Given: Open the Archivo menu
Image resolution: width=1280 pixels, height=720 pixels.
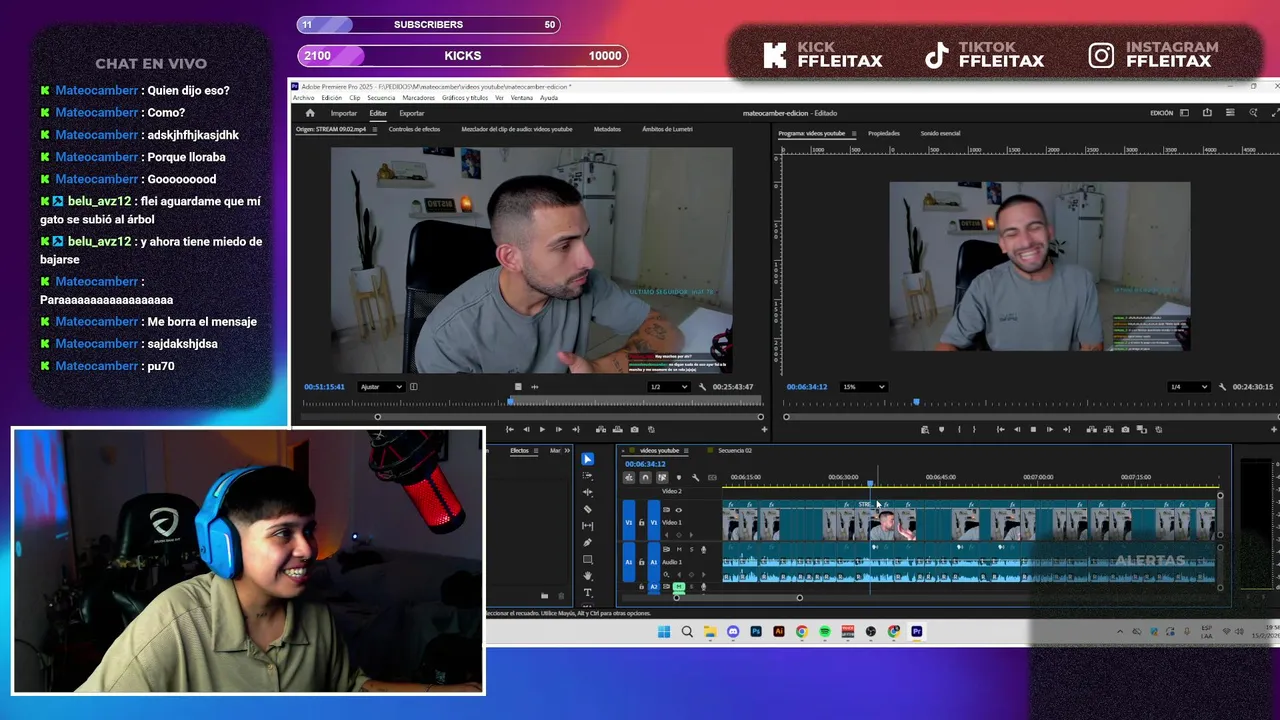Looking at the screenshot, I should pos(303,98).
